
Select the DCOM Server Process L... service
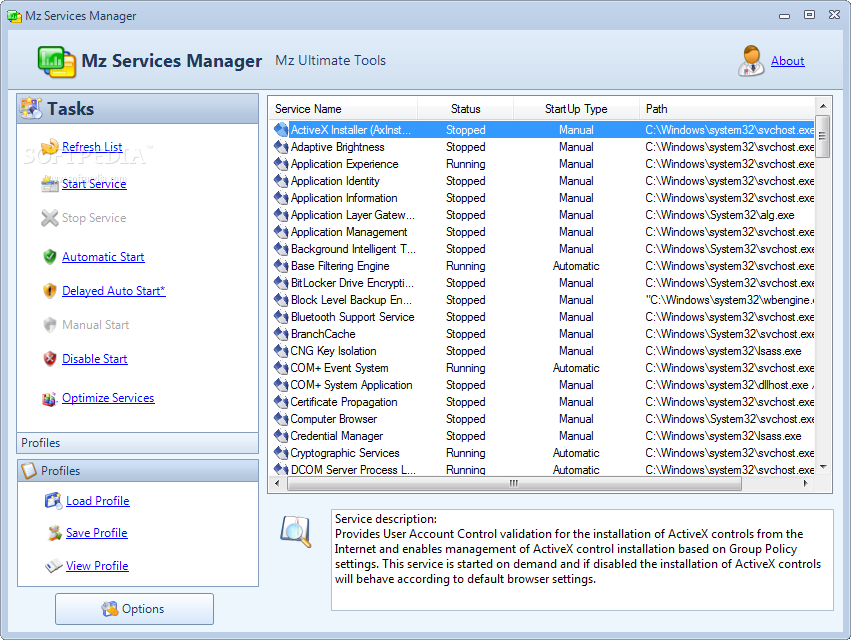click(x=543, y=470)
